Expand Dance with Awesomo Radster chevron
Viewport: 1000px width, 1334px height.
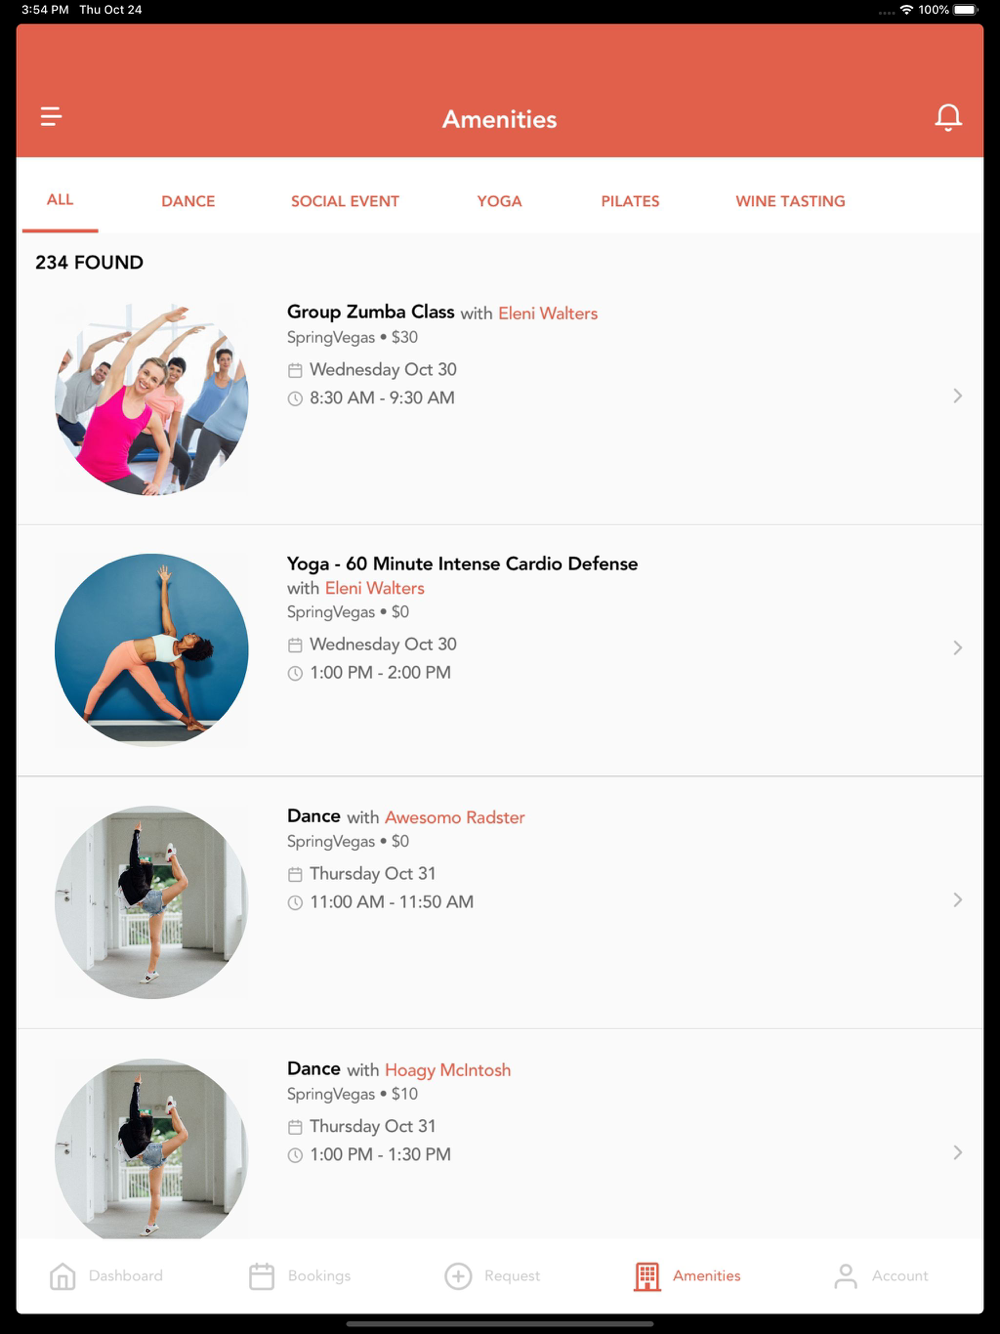click(958, 900)
